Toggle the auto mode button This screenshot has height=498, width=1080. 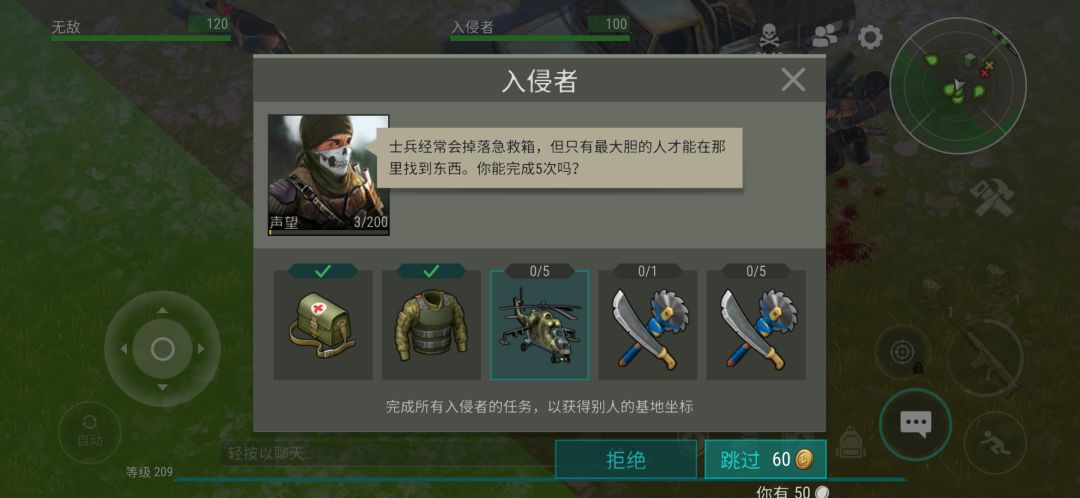click(x=90, y=432)
